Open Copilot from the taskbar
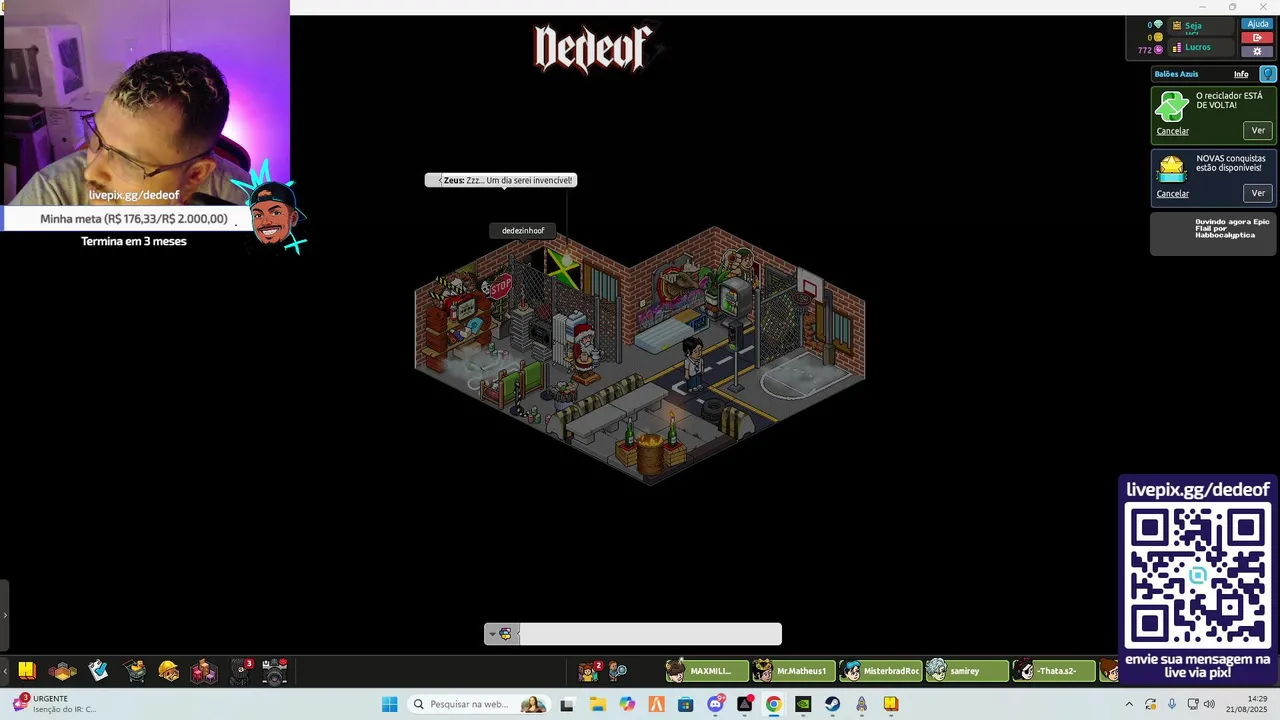This screenshot has width=1280, height=720. click(627, 704)
